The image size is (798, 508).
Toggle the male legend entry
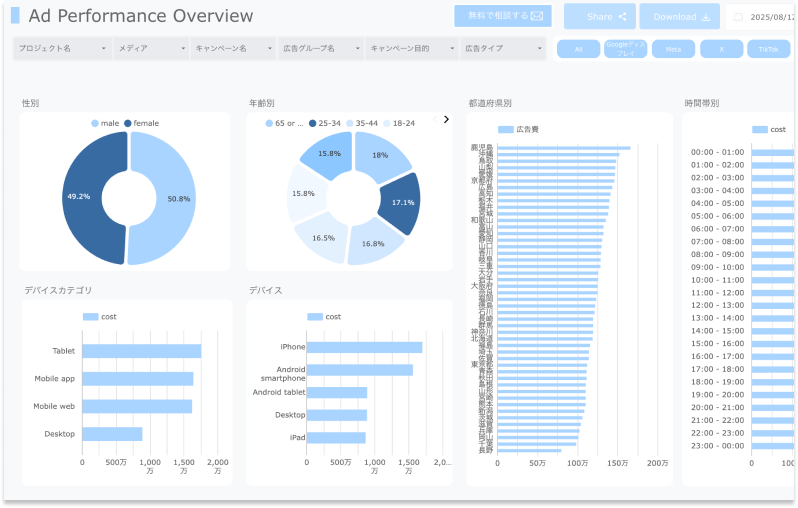(105, 123)
